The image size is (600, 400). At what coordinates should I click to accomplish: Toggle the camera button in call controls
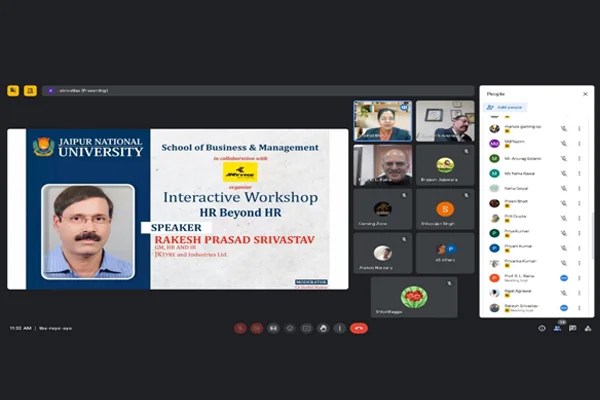[x=257, y=328]
